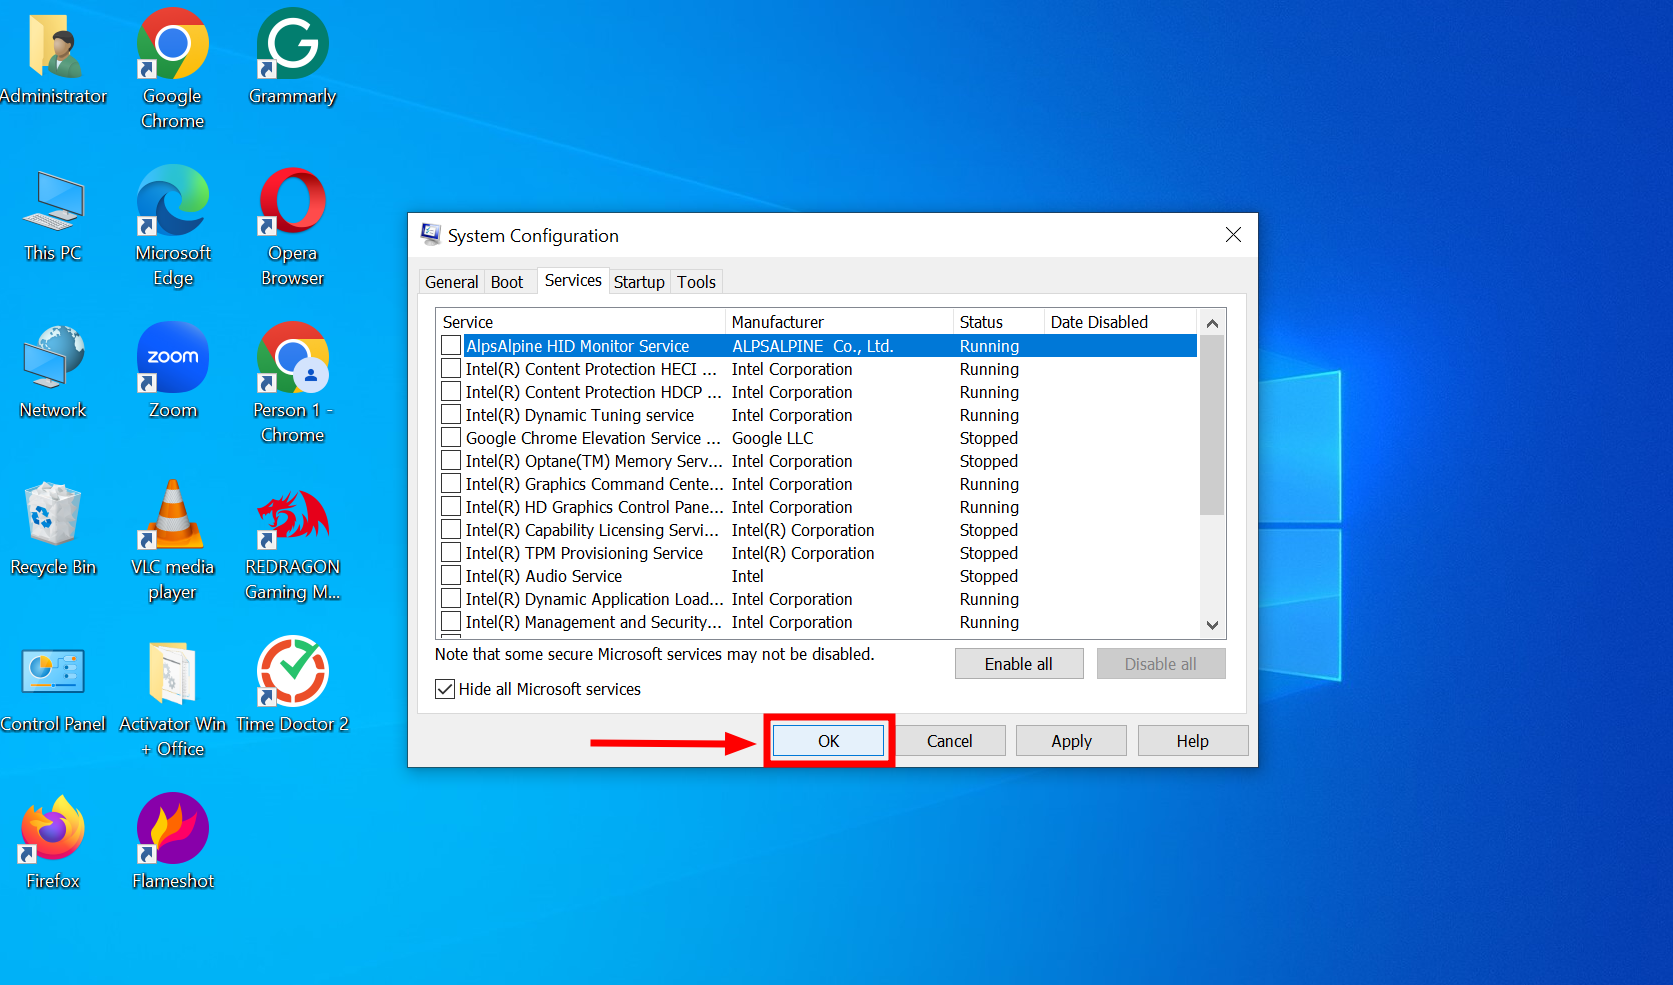This screenshot has width=1673, height=985.
Task: Enable the Intel(R) Audio Service checkbox
Action: point(451,576)
